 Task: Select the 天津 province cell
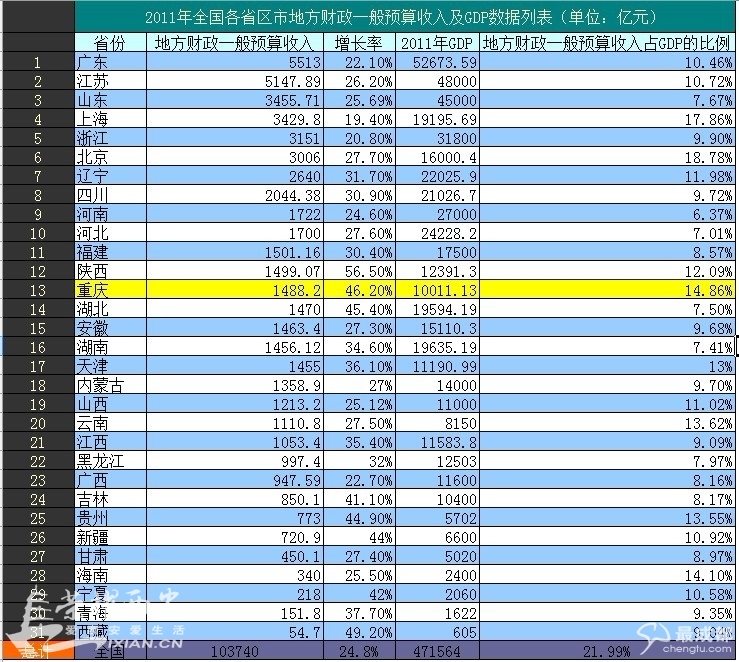(111, 366)
